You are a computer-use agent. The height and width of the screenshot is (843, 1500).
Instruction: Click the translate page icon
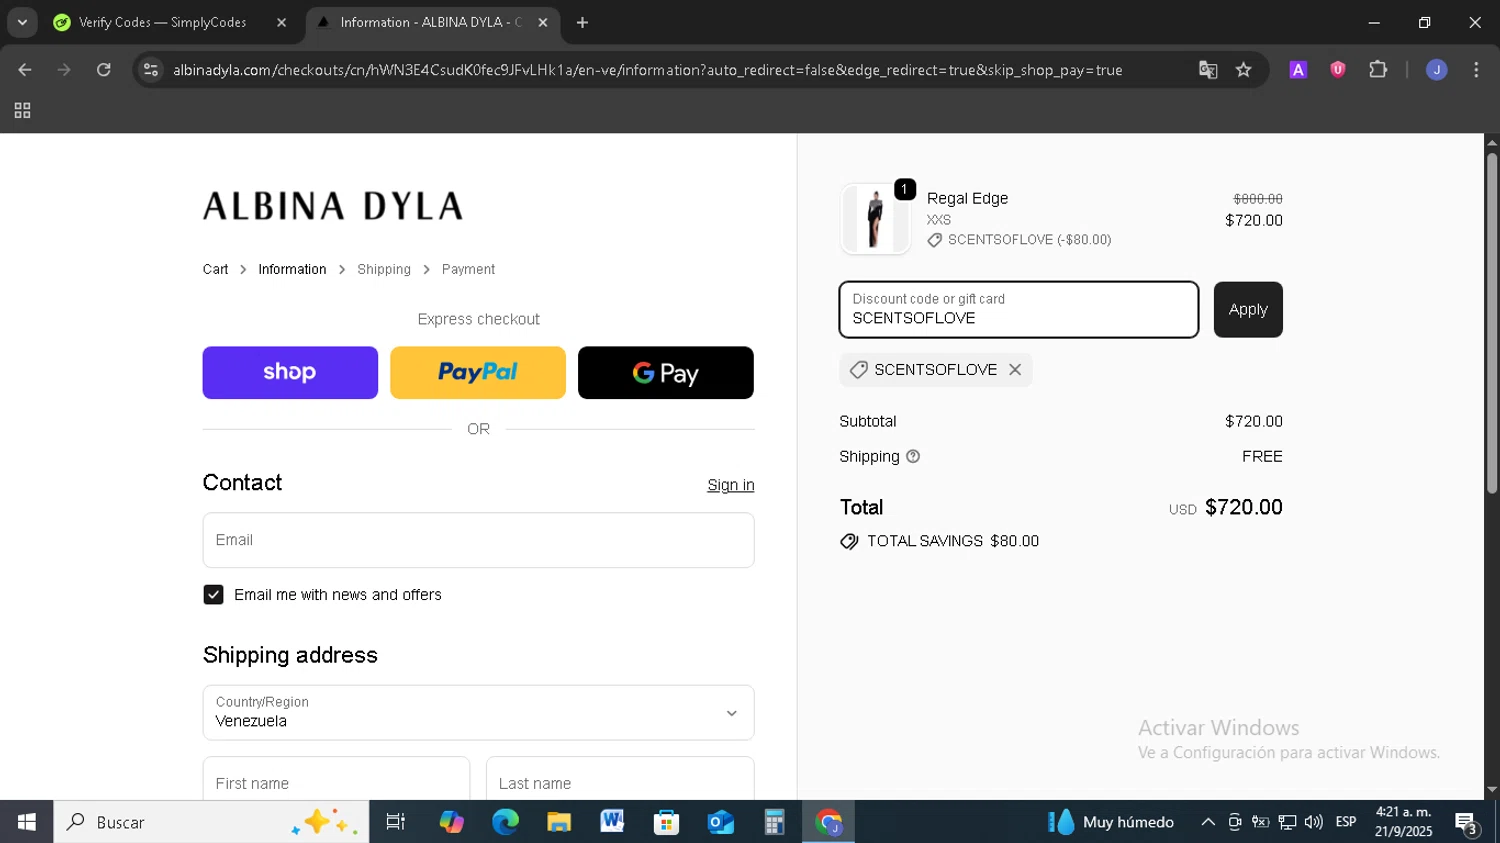pos(1208,70)
